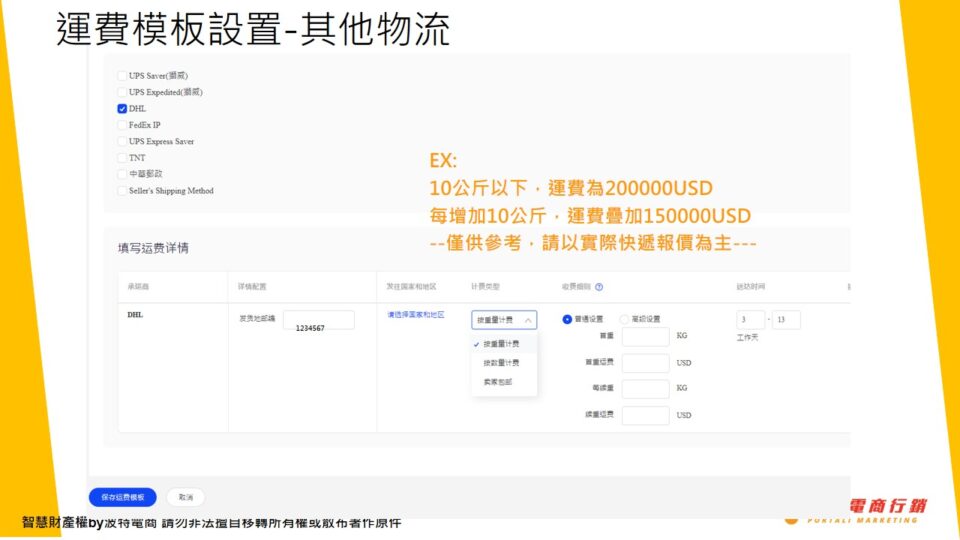This screenshot has width=960, height=540.
Task: Click the blue 保存运费模板 button
Action: point(122,497)
